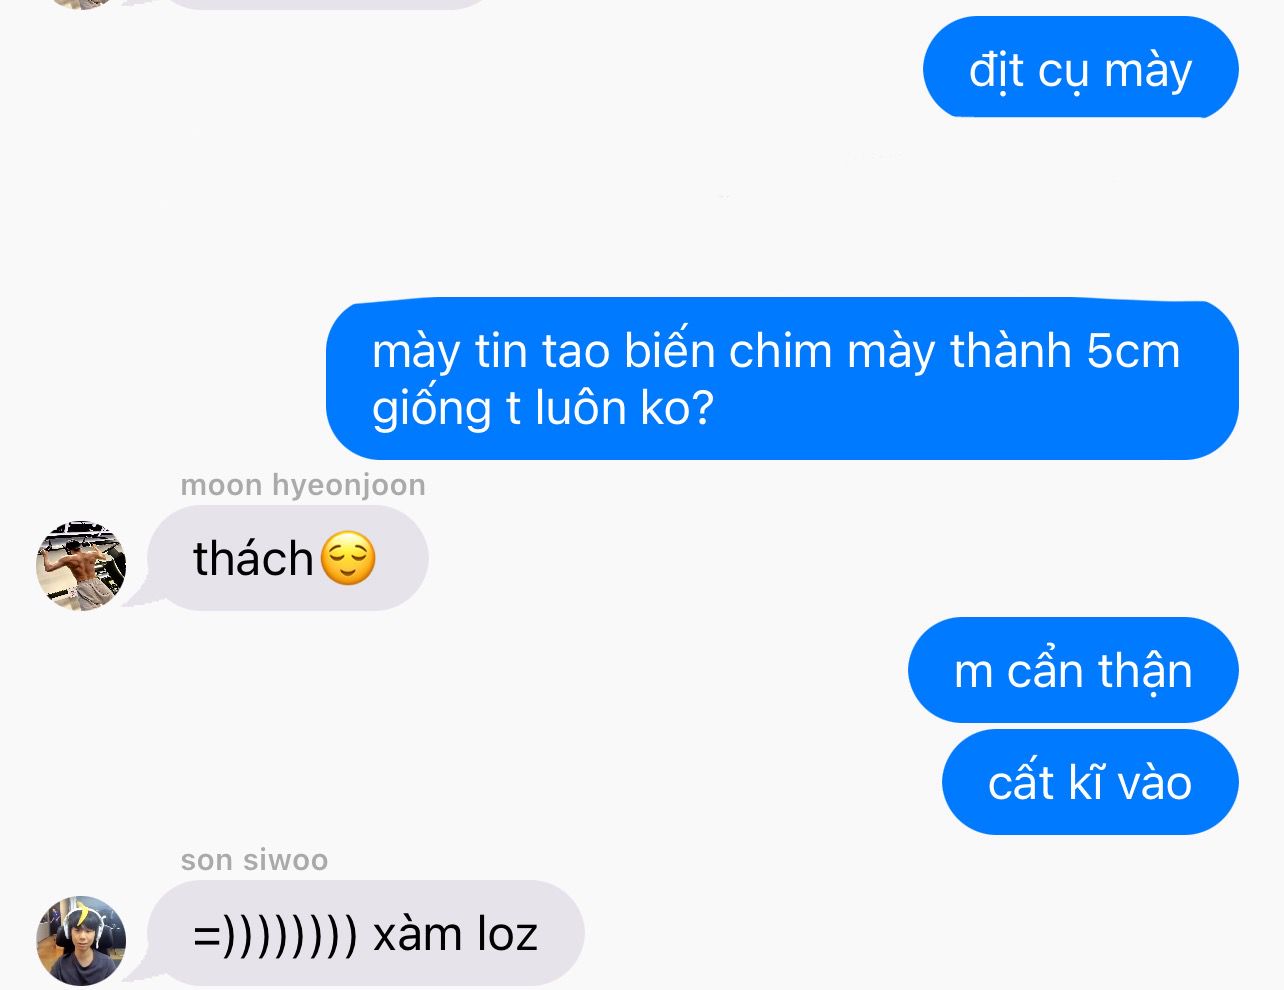This screenshot has width=1284, height=990.
Task: Open the "moon hyeonjoon" sender name label
Action: click(303, 485)
